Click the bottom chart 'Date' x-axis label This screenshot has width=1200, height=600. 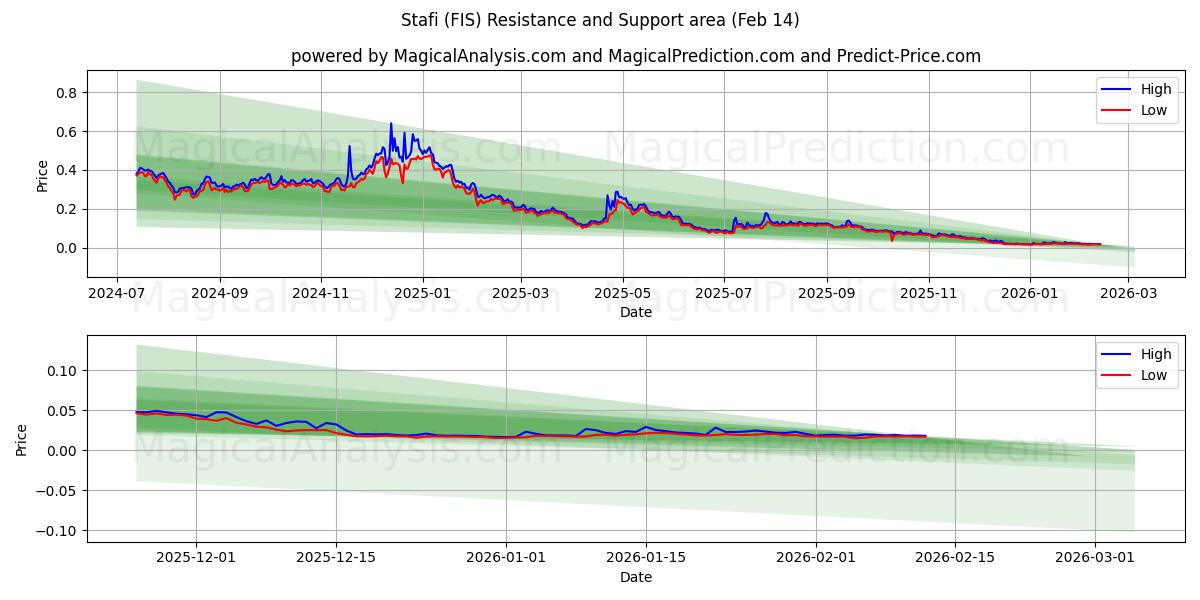pos(636,577)
